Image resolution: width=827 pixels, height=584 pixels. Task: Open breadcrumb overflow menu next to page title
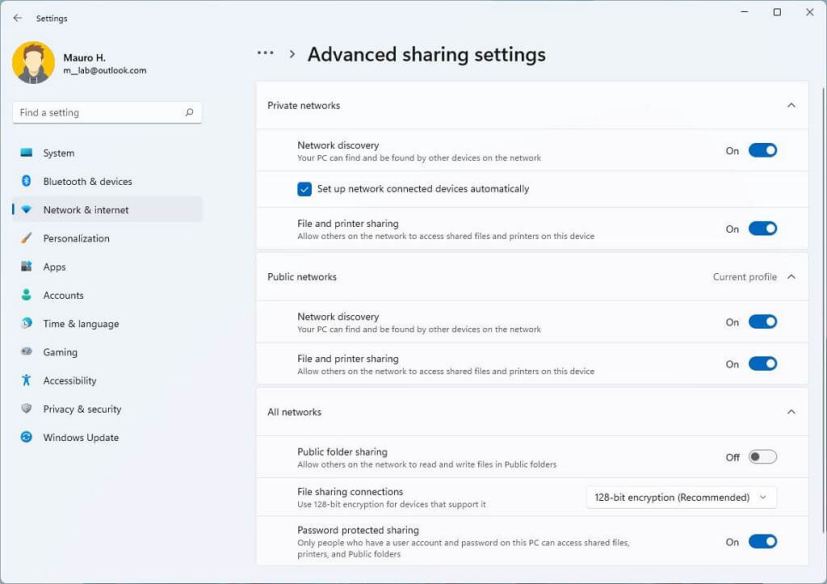tap(265, 55)
